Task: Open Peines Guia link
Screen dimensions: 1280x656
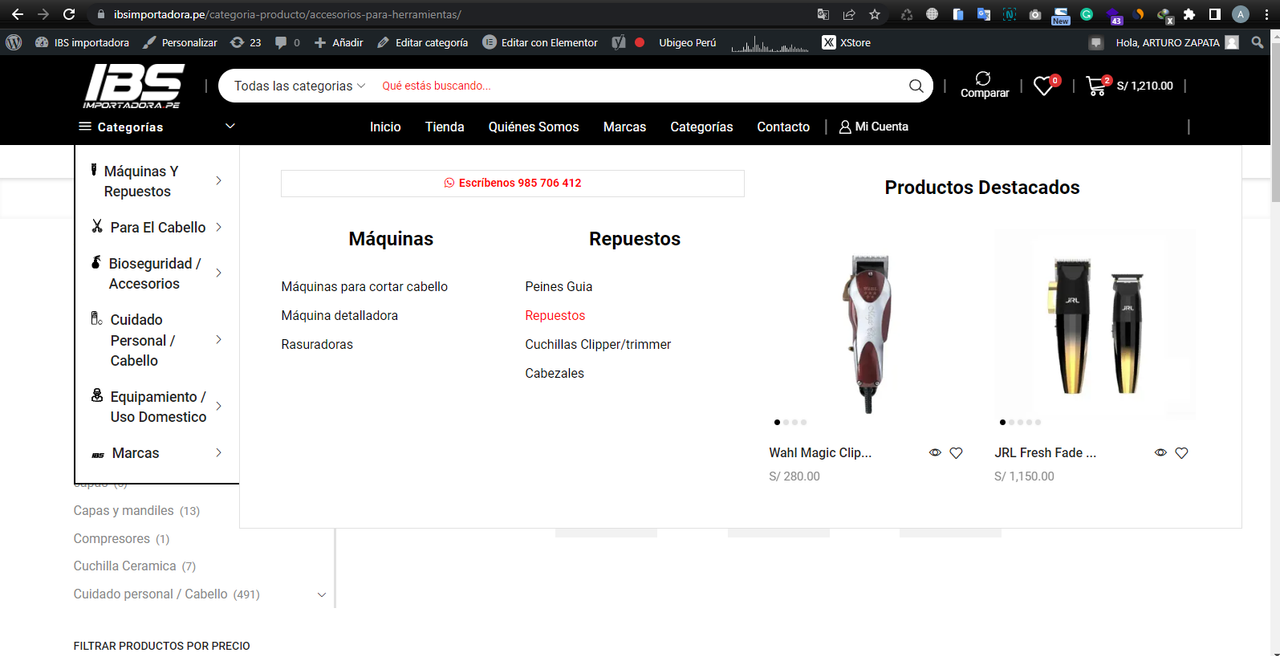Action: (x=559, y=287)
